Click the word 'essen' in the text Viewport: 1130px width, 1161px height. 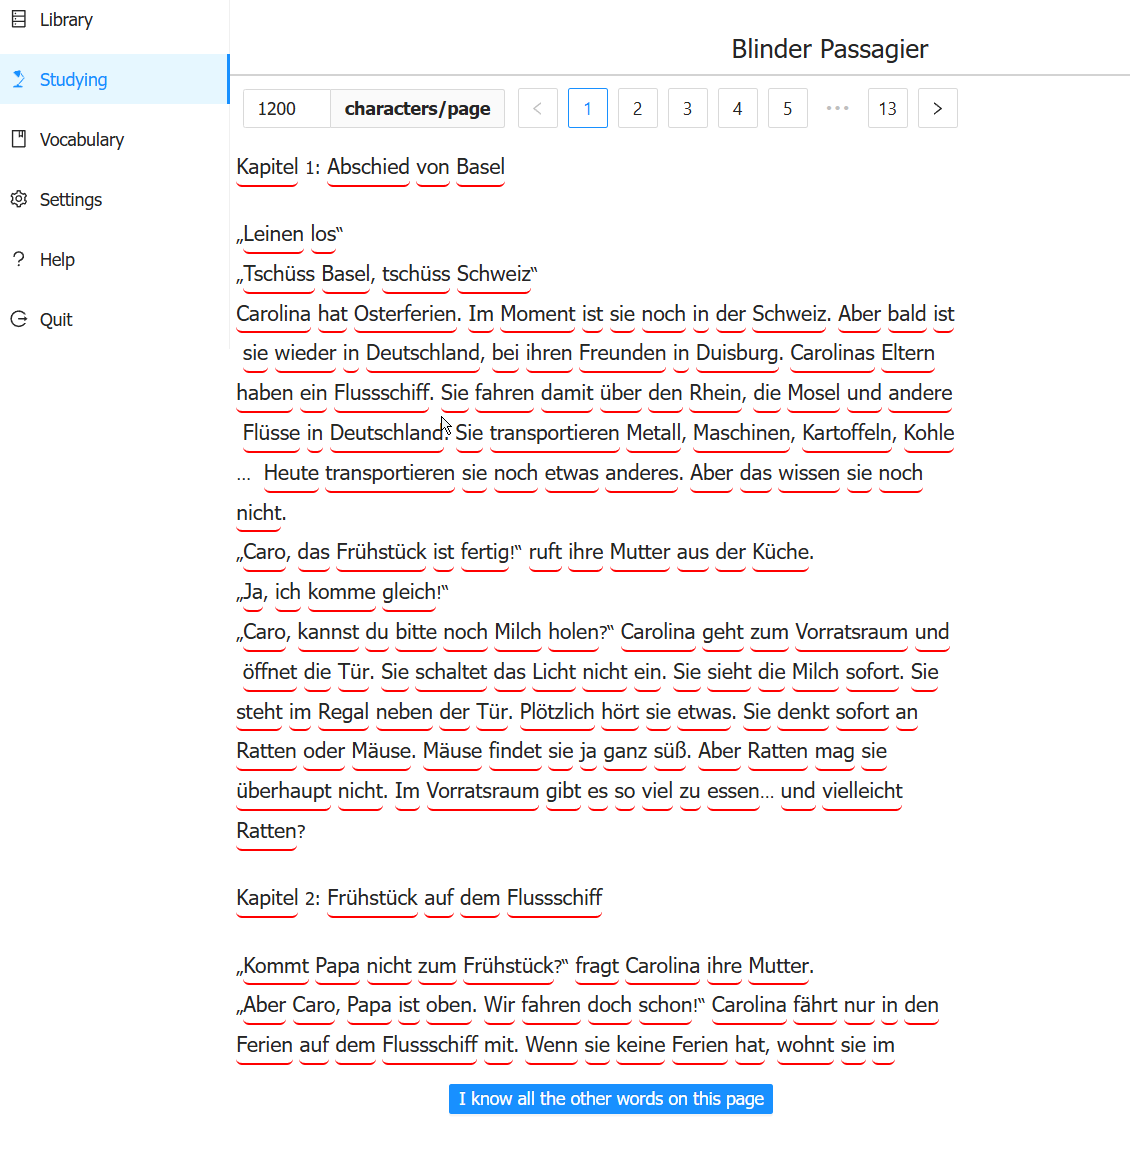point(733,792)
